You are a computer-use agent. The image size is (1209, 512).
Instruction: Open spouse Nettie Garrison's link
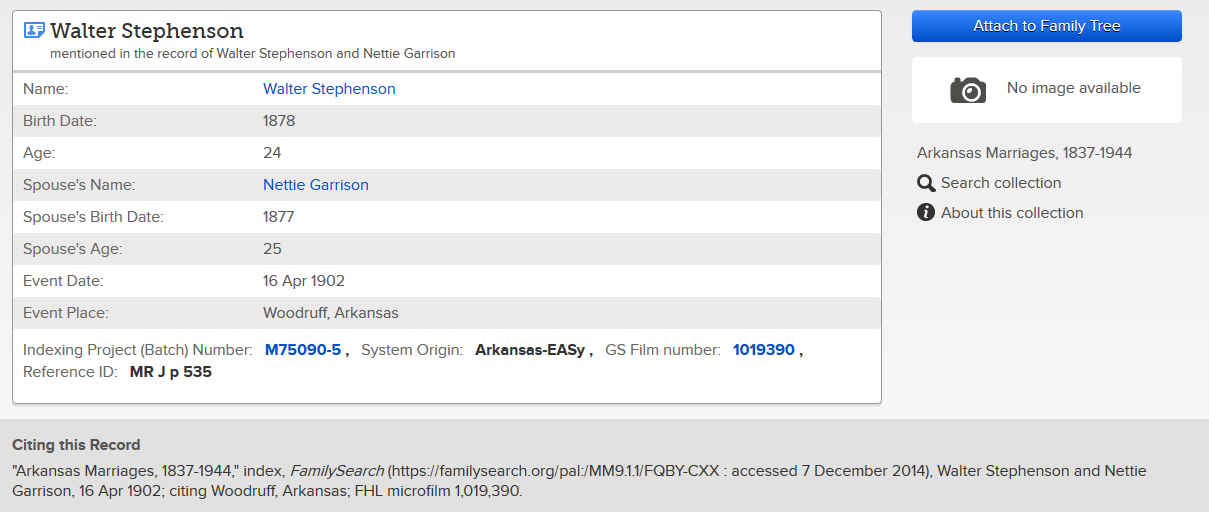(x=316, y=185)
